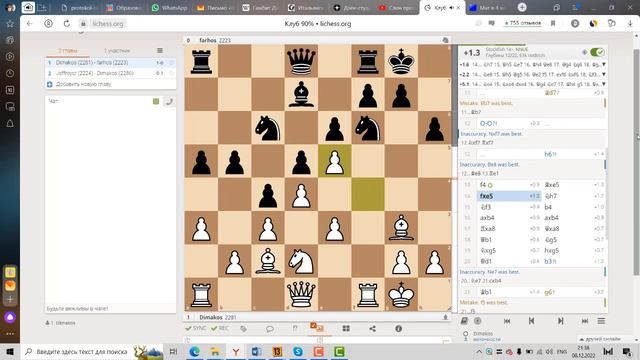Toggle the green chat note button
The height and width of the screenshot is (360, 640).
[156, 101]
